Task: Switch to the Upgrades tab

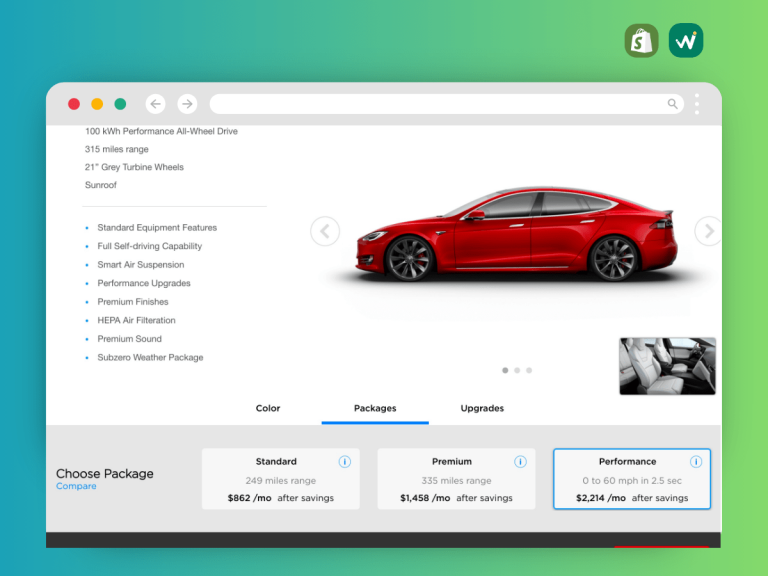Action: [x=482, y=408]
